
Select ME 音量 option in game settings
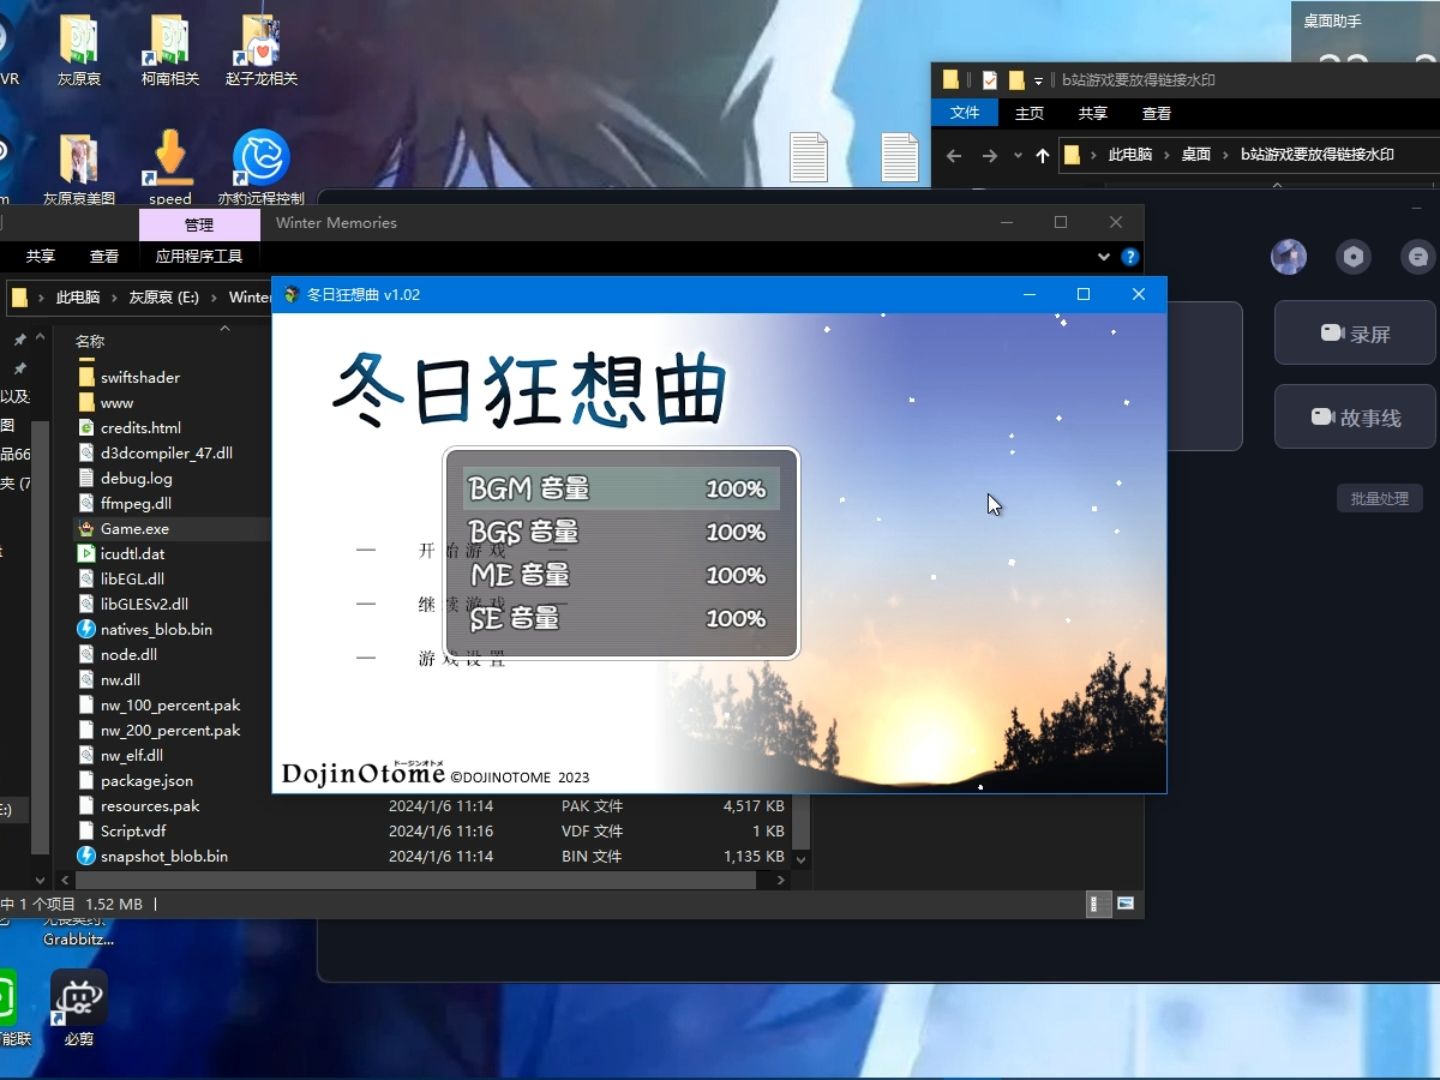[x=621, y=575]
